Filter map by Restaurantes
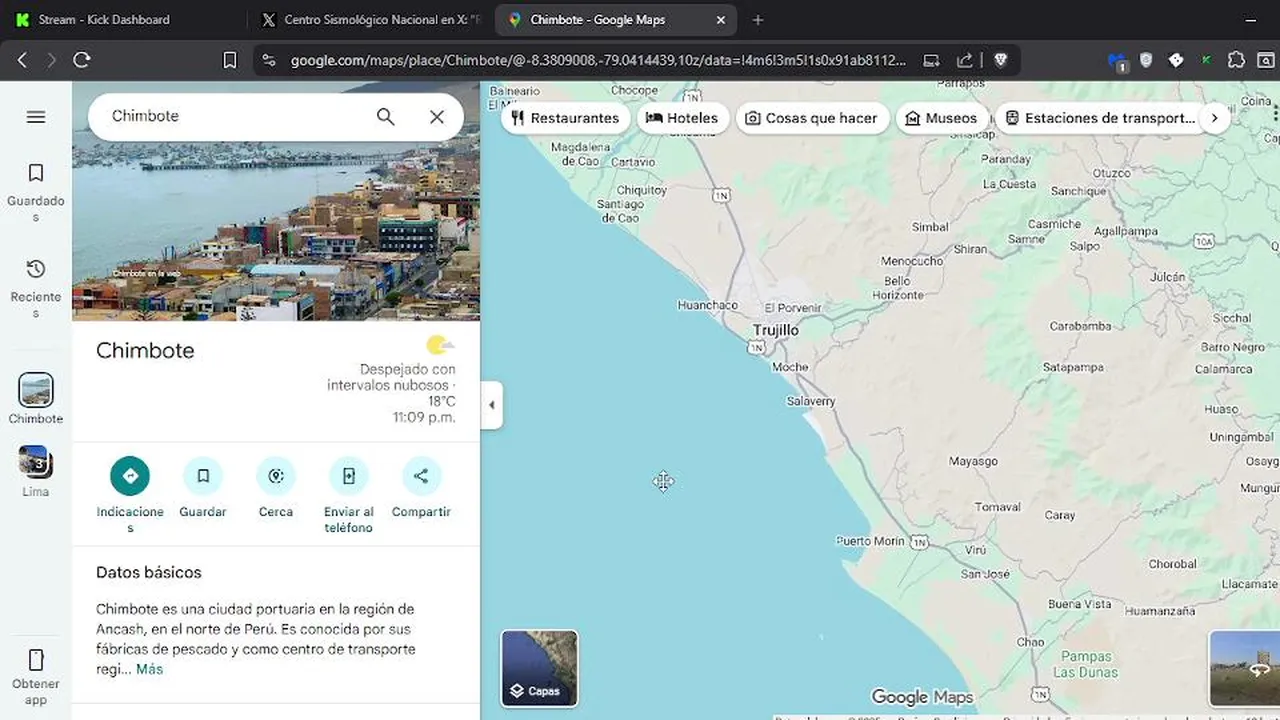The width and height of the screenshot is (1280, 720). [x=565, y=118]
